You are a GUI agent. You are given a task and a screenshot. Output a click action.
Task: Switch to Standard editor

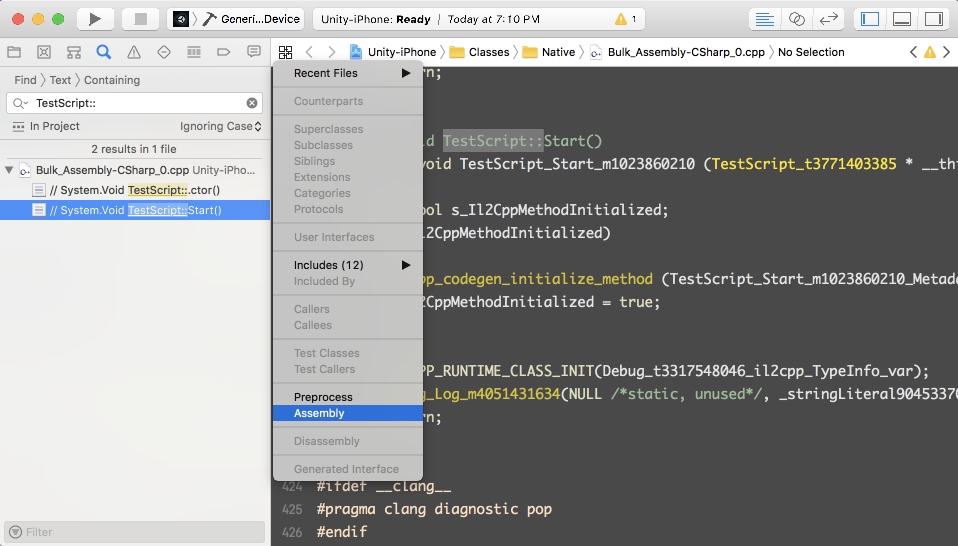(x=764, y=19)
